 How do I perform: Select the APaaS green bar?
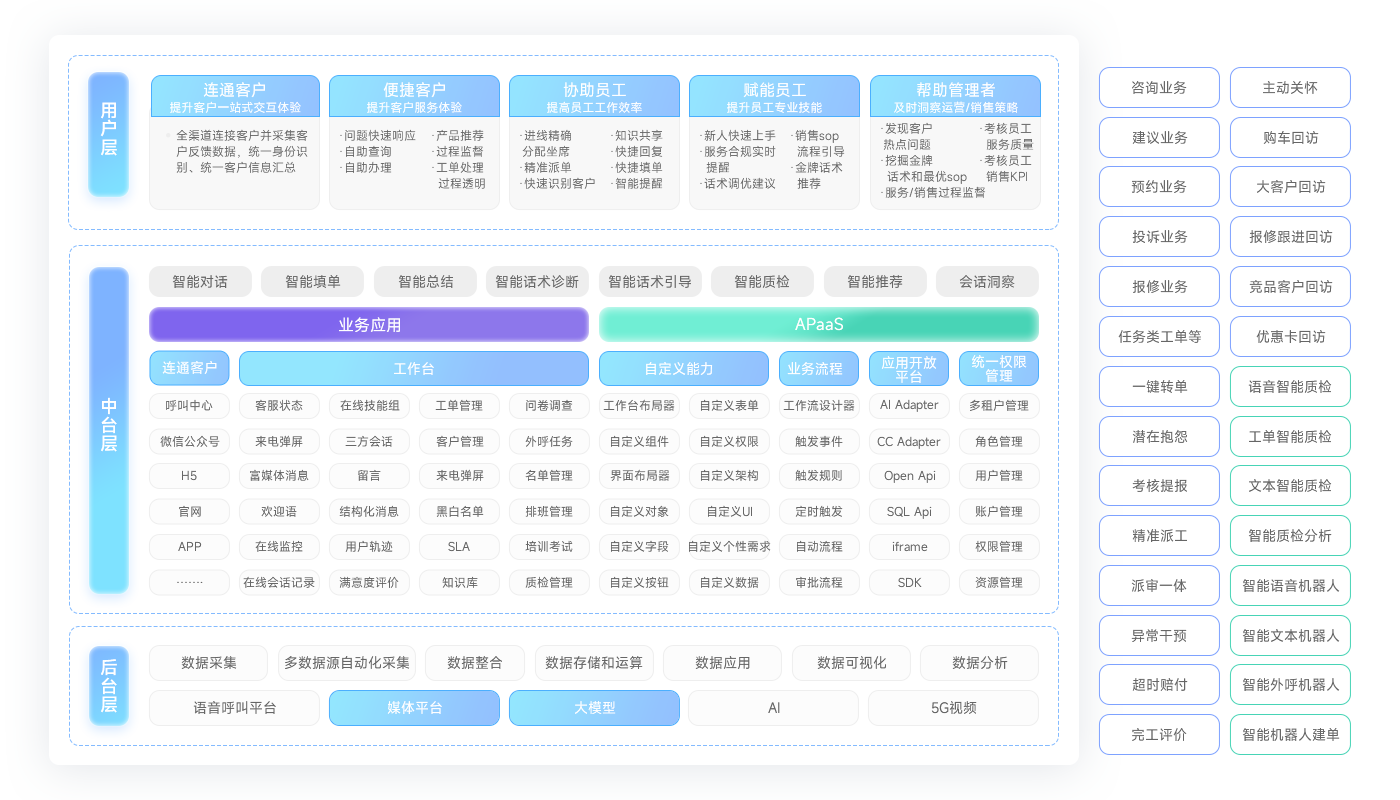[x=818, y=325]
